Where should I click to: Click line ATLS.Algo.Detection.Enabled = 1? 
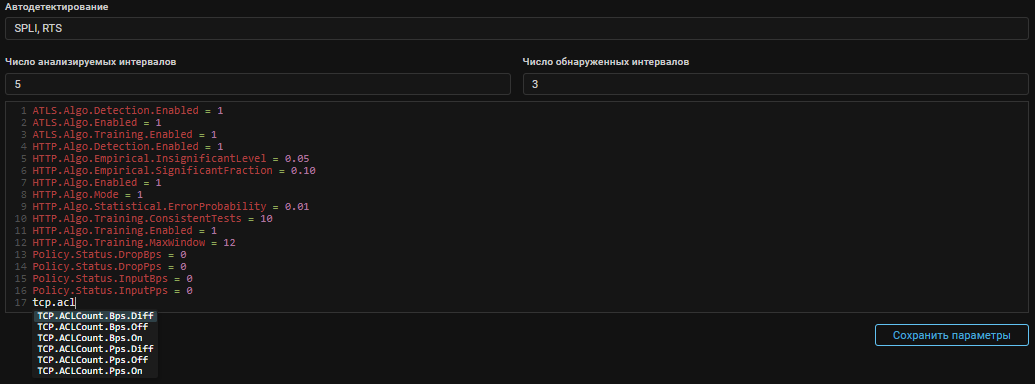(128, 110)
